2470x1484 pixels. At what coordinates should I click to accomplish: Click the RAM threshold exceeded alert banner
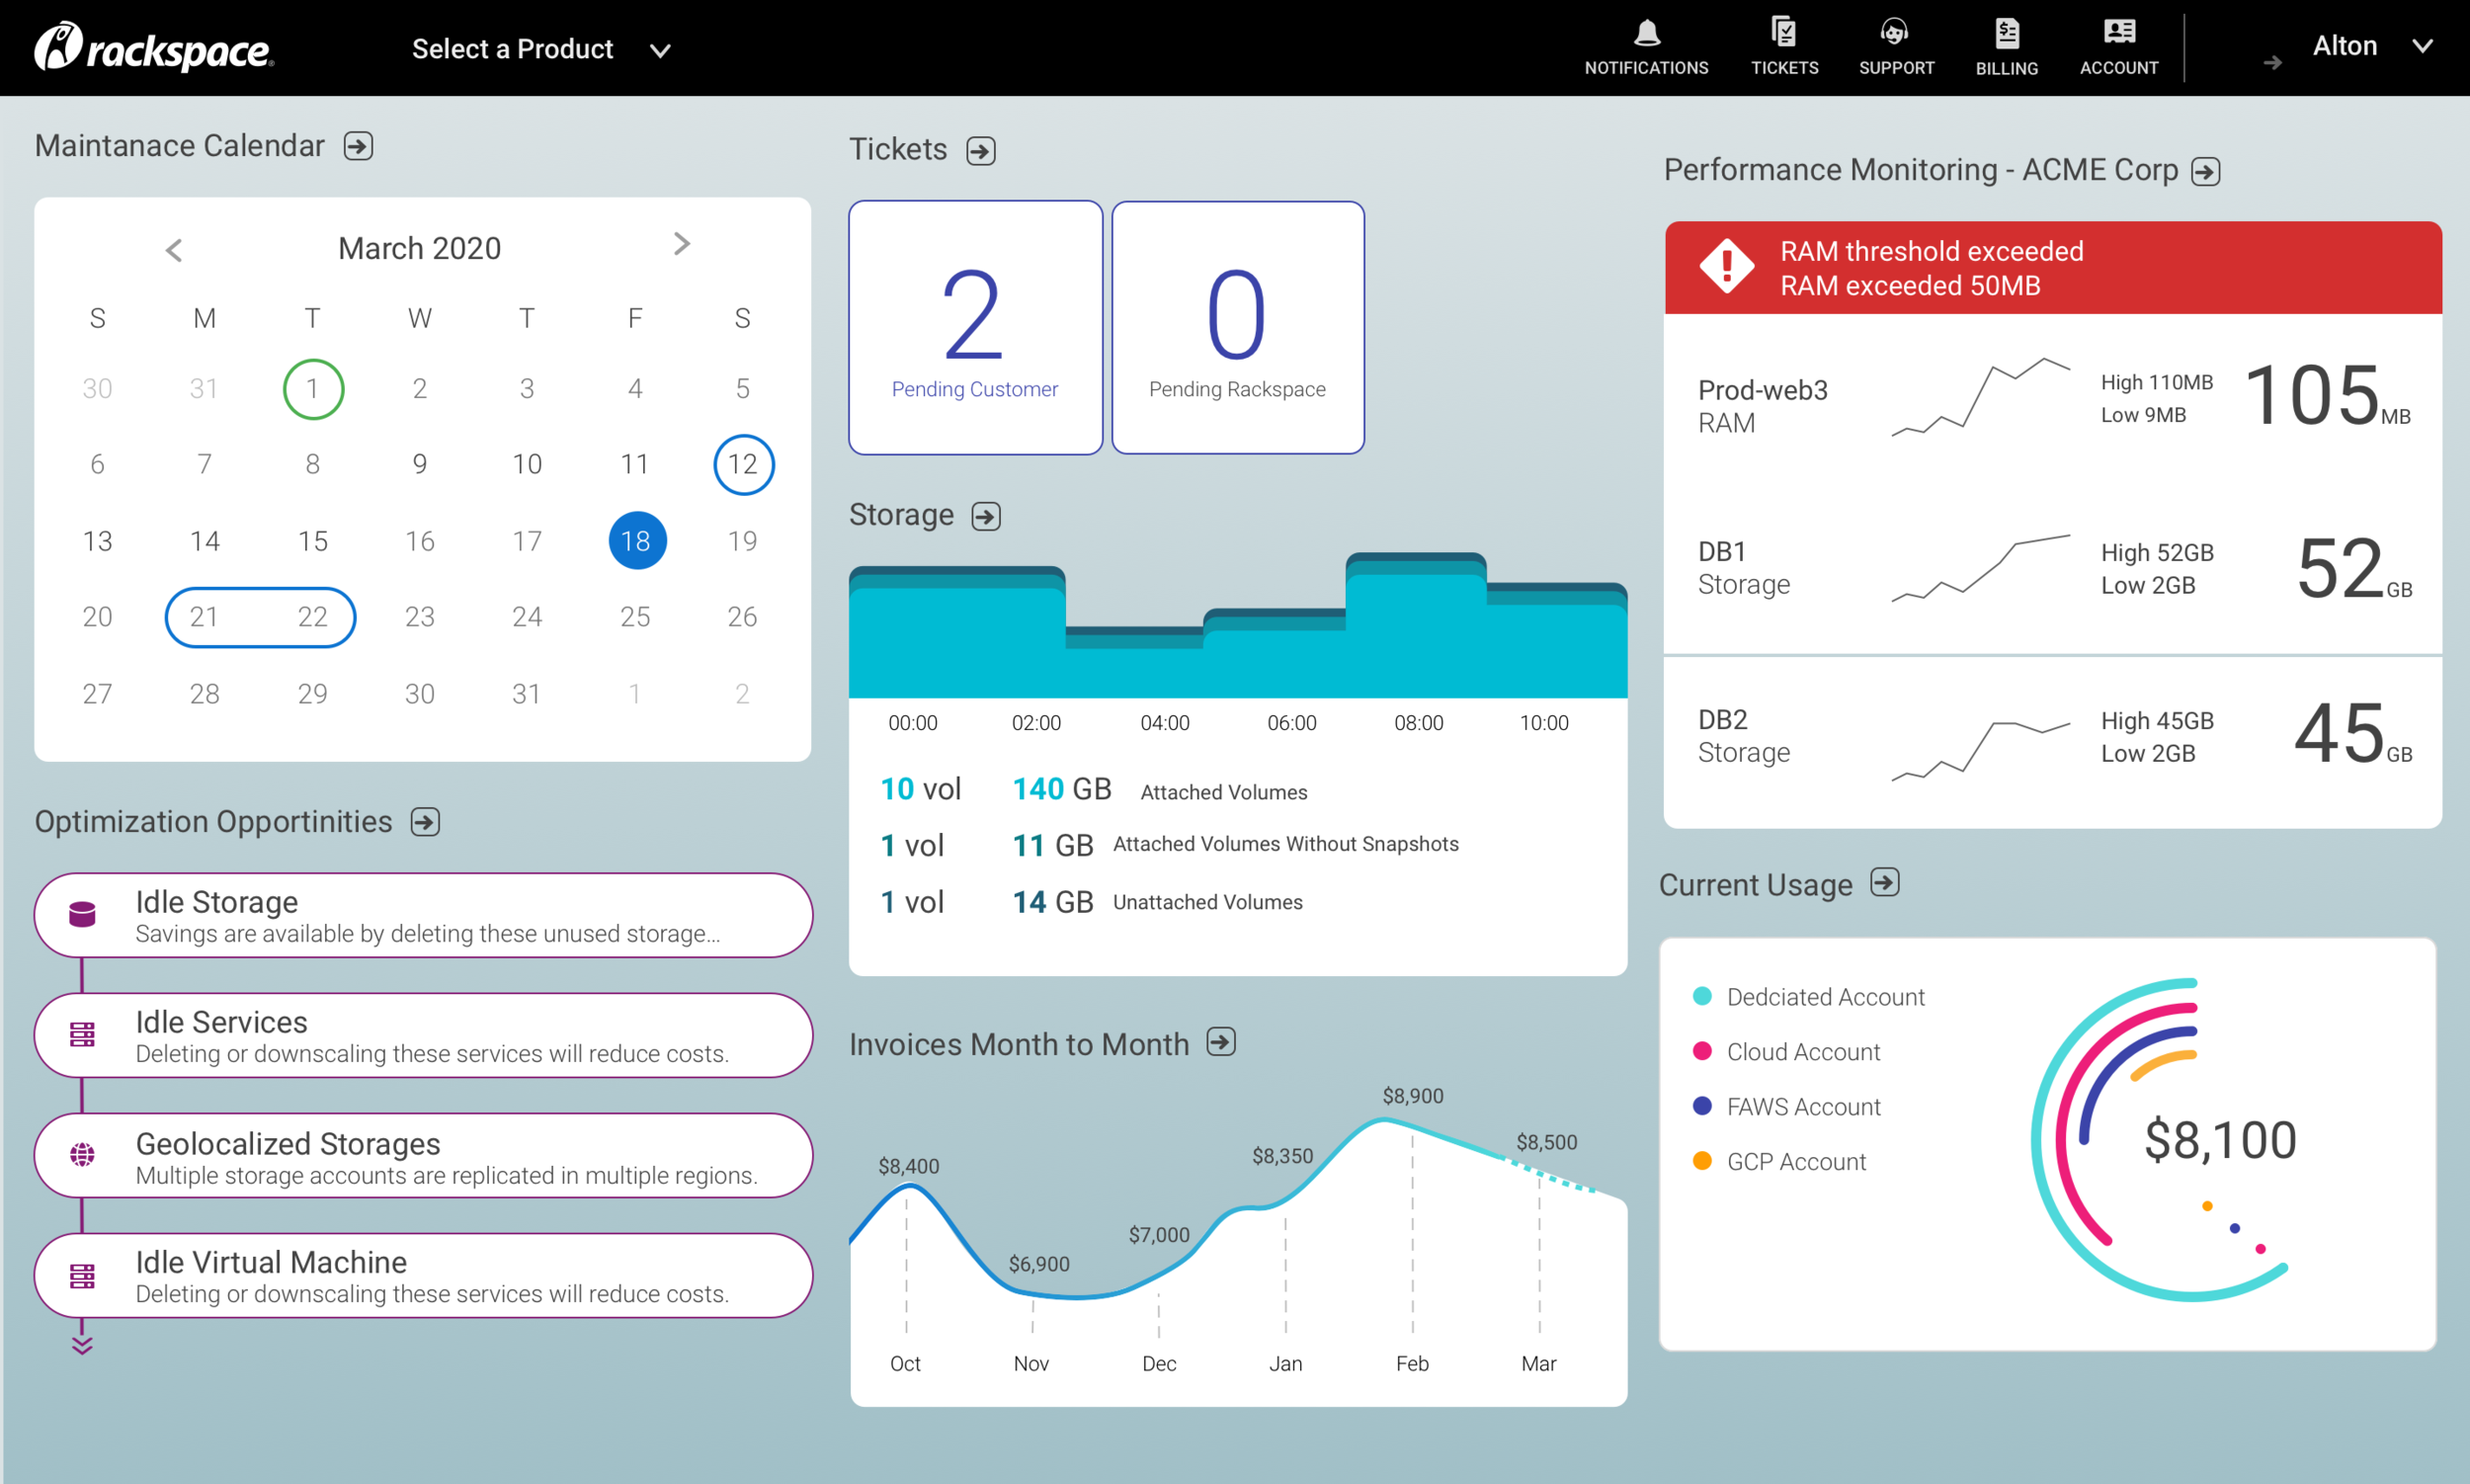pos(2052,268)
